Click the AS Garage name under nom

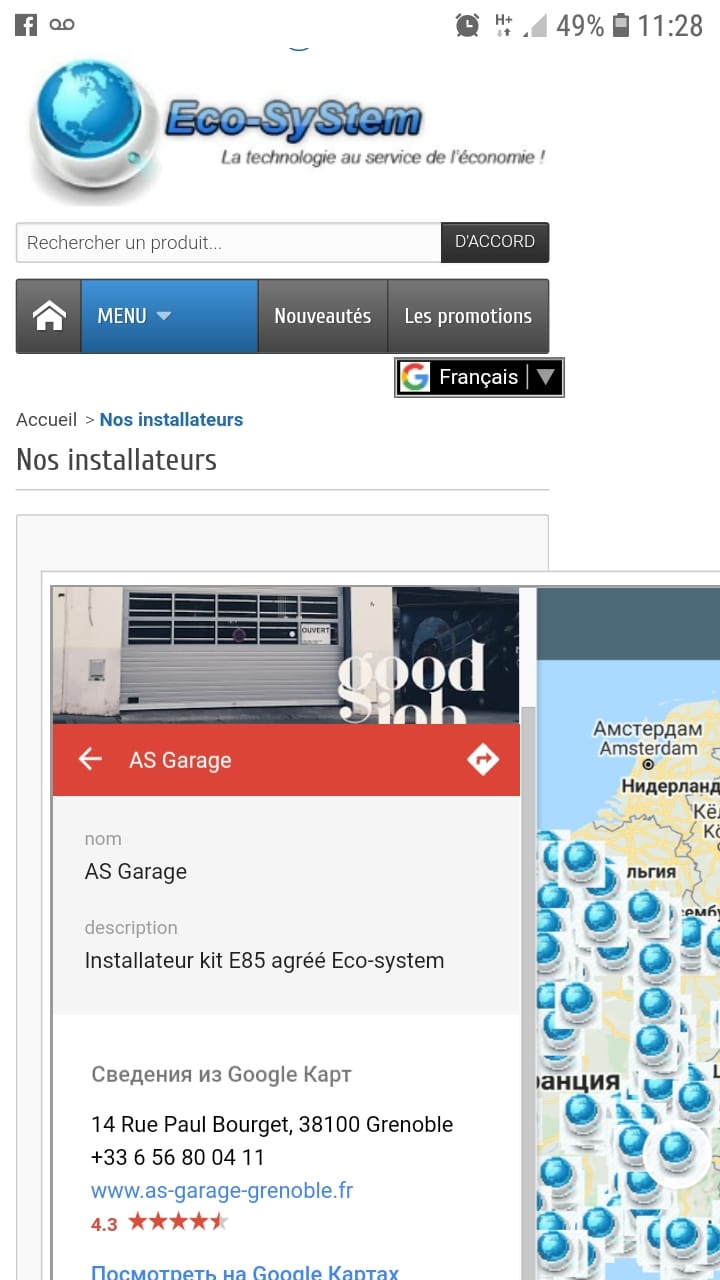136,871
